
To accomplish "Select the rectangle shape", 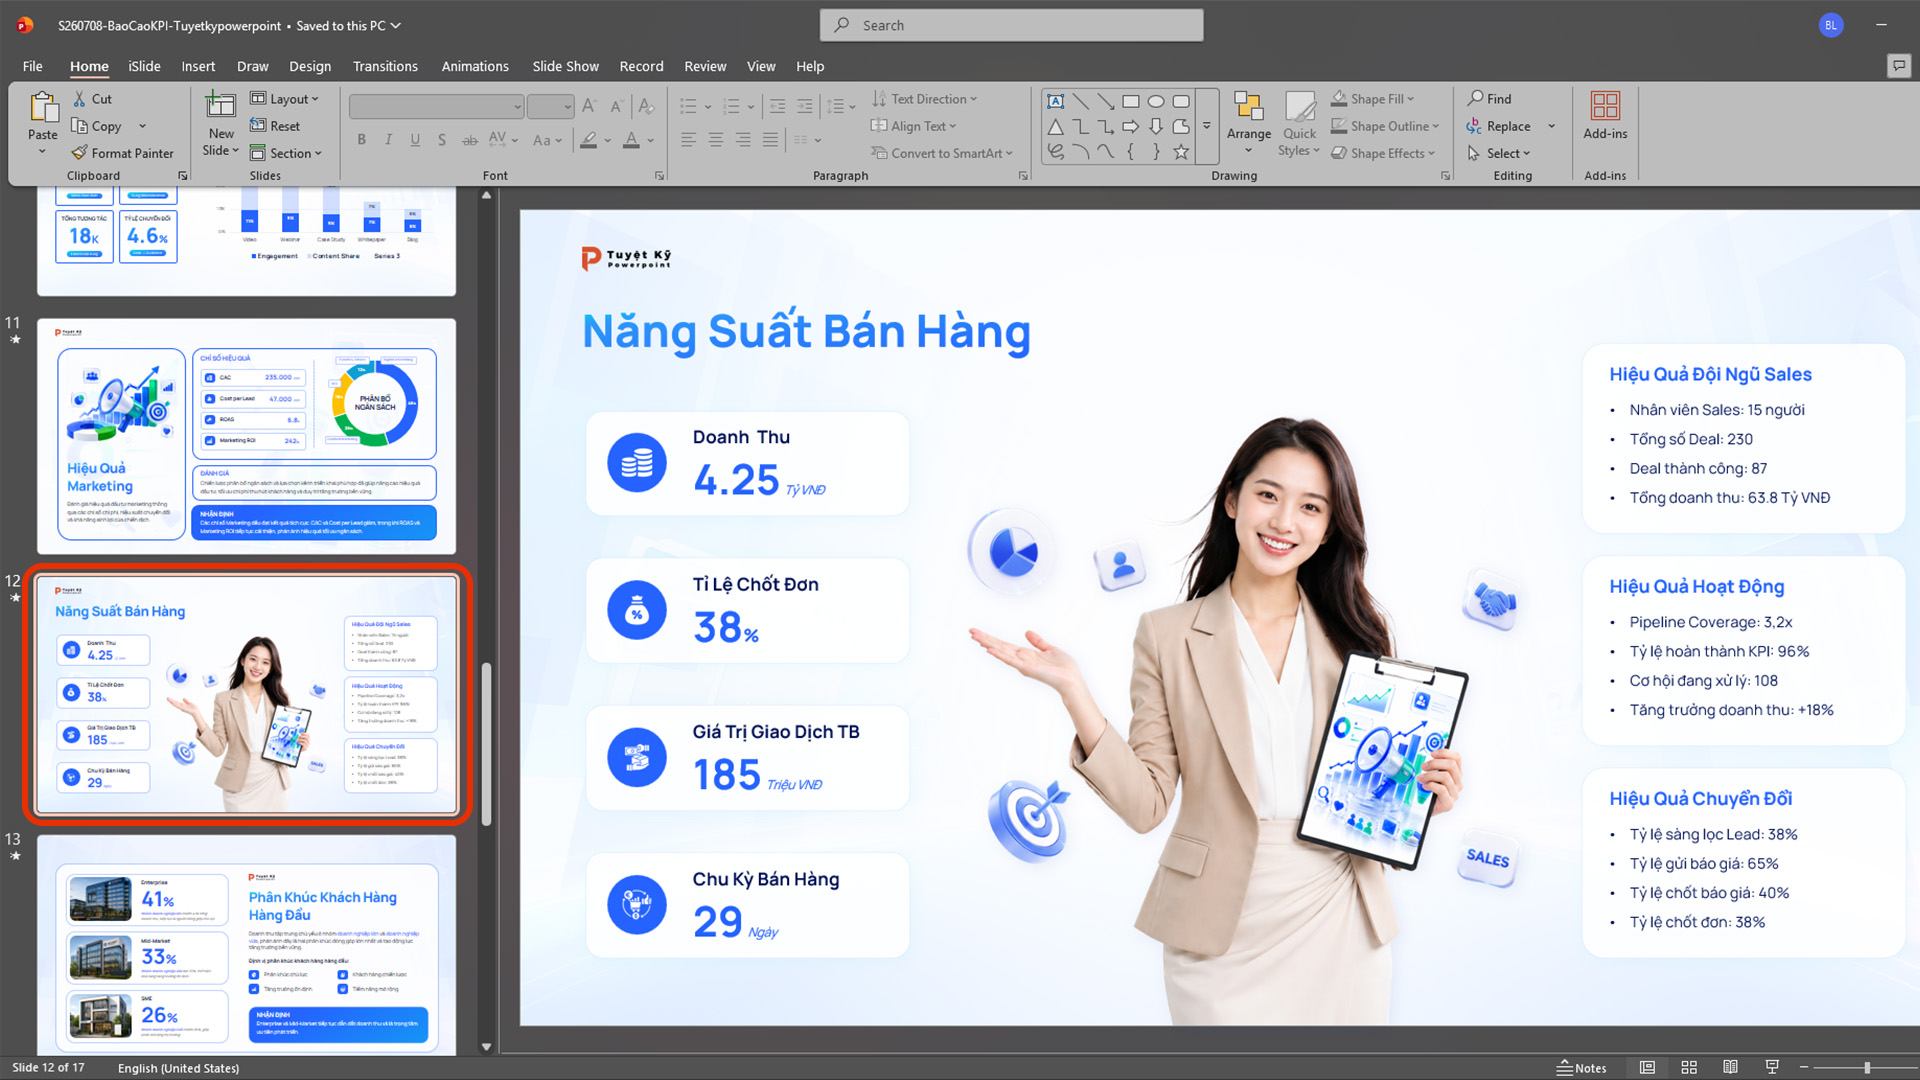I will (x=1131, y=101).
